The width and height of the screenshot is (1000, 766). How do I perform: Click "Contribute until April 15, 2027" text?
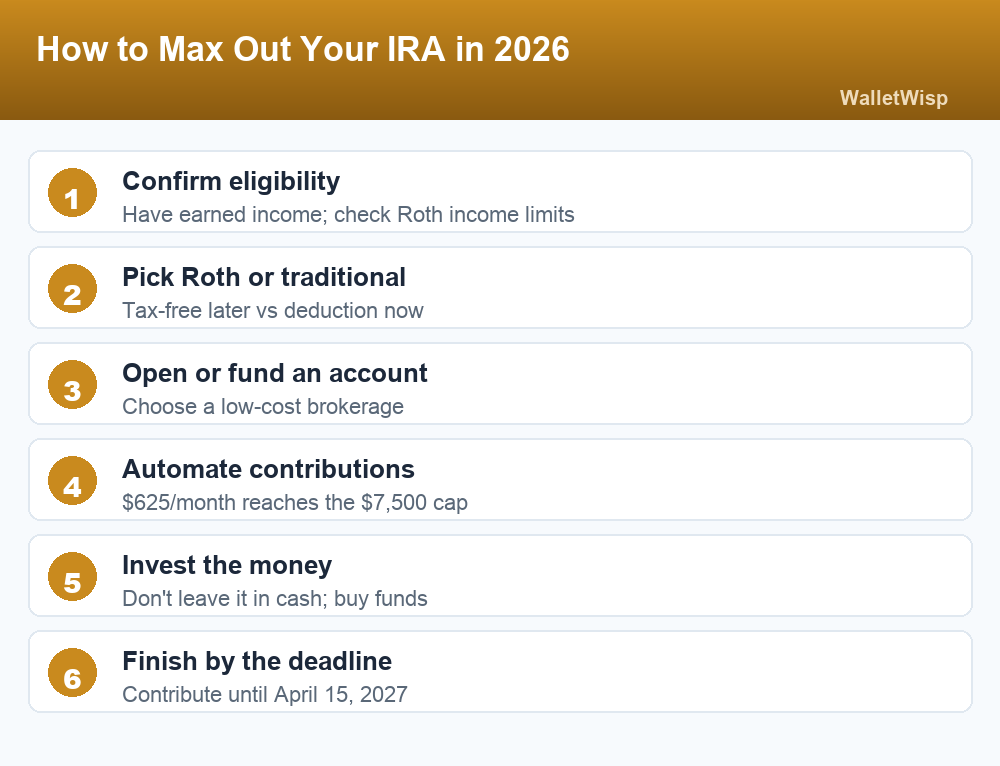click(x=265, y=695)
